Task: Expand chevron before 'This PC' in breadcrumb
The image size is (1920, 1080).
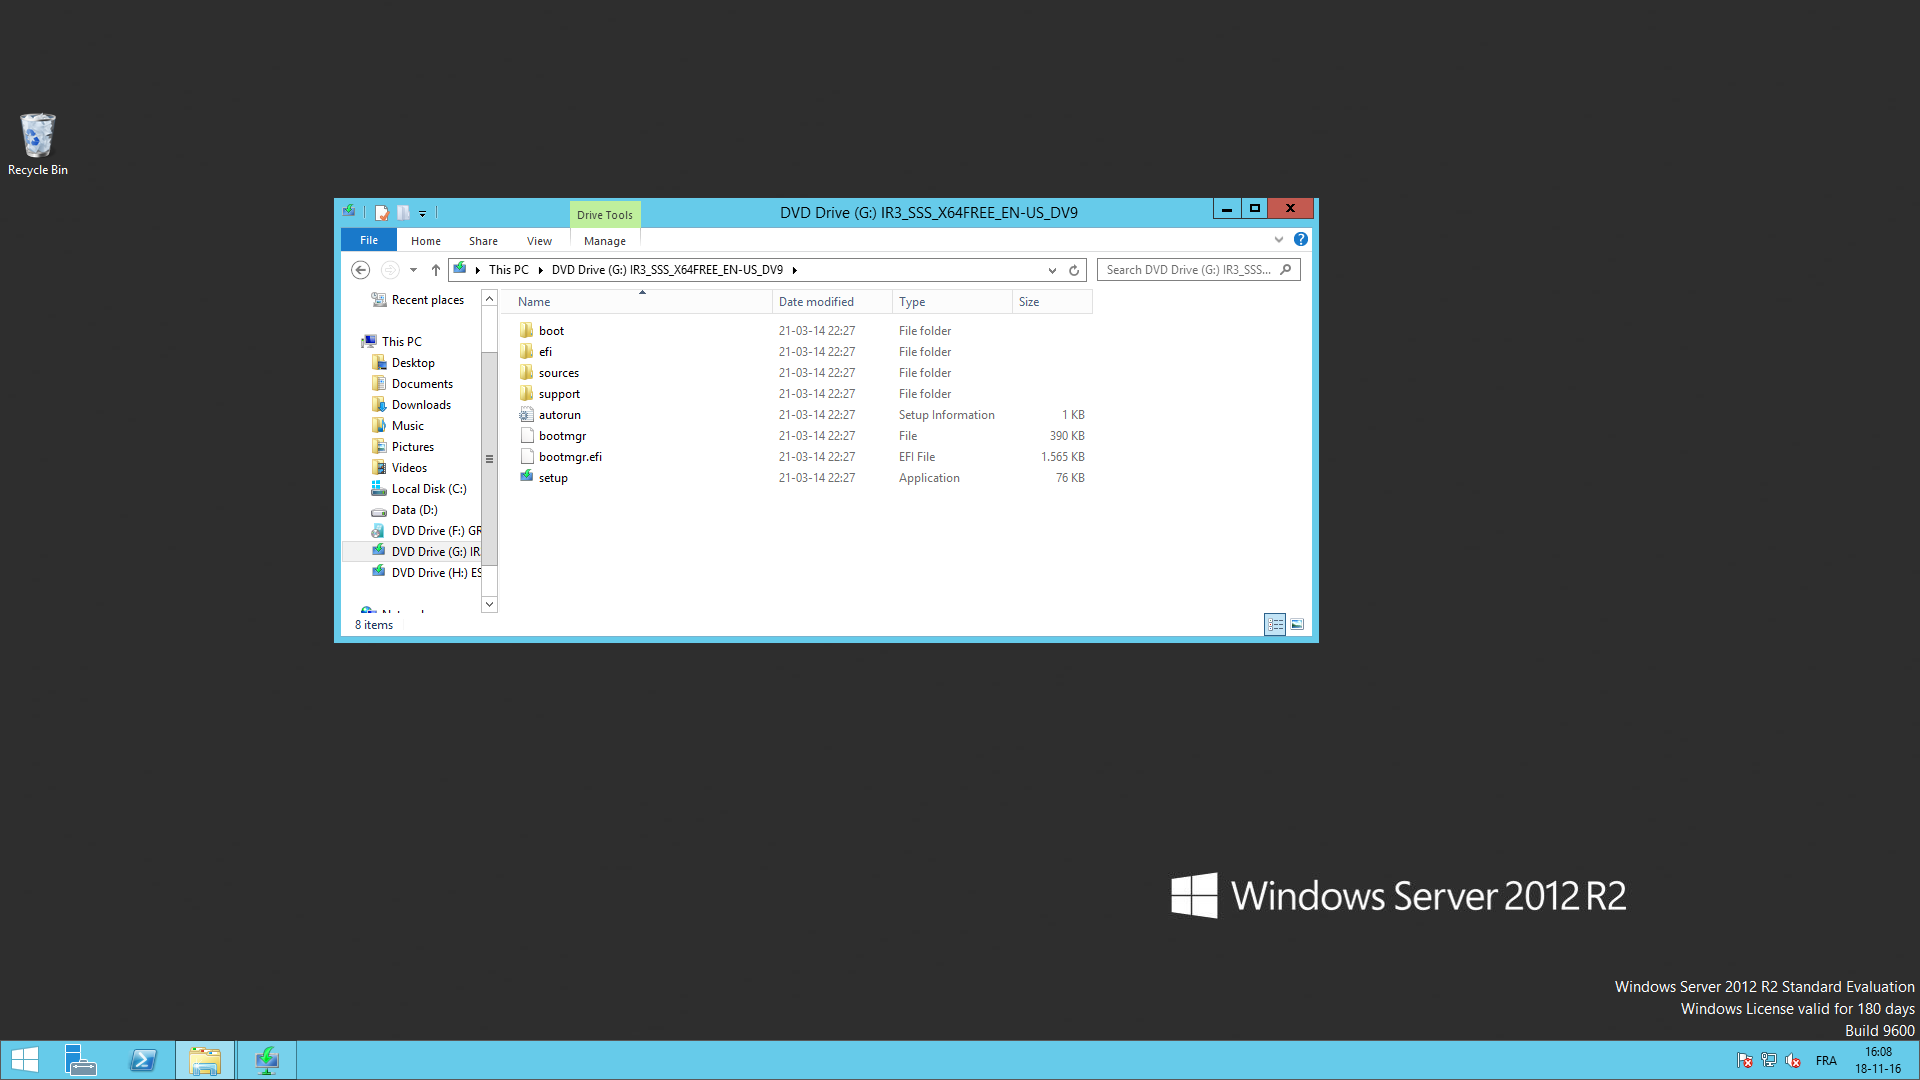Action: [x=478, y=270]
